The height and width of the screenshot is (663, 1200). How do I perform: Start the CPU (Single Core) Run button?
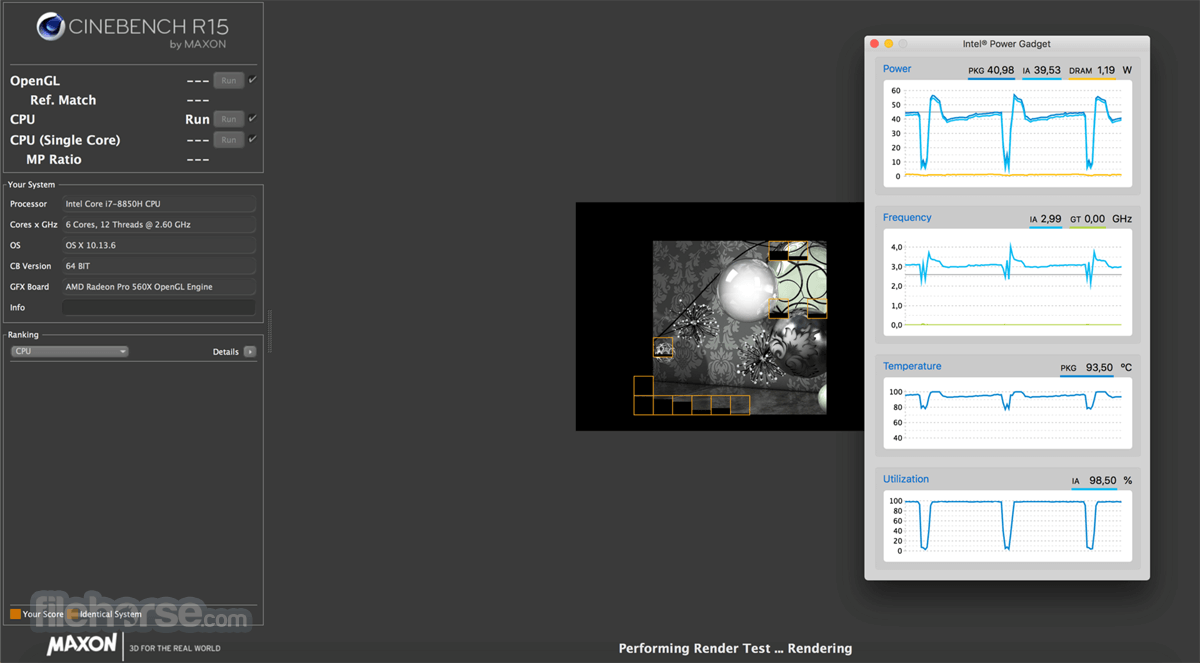[x=229, y=140]
